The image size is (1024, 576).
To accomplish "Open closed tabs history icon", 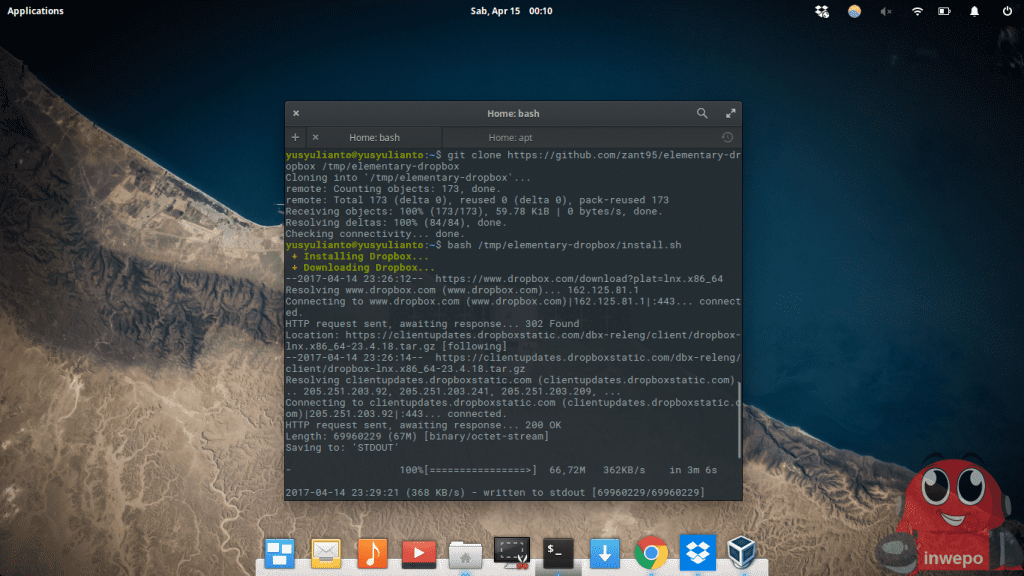I will (x=727, y=137).
